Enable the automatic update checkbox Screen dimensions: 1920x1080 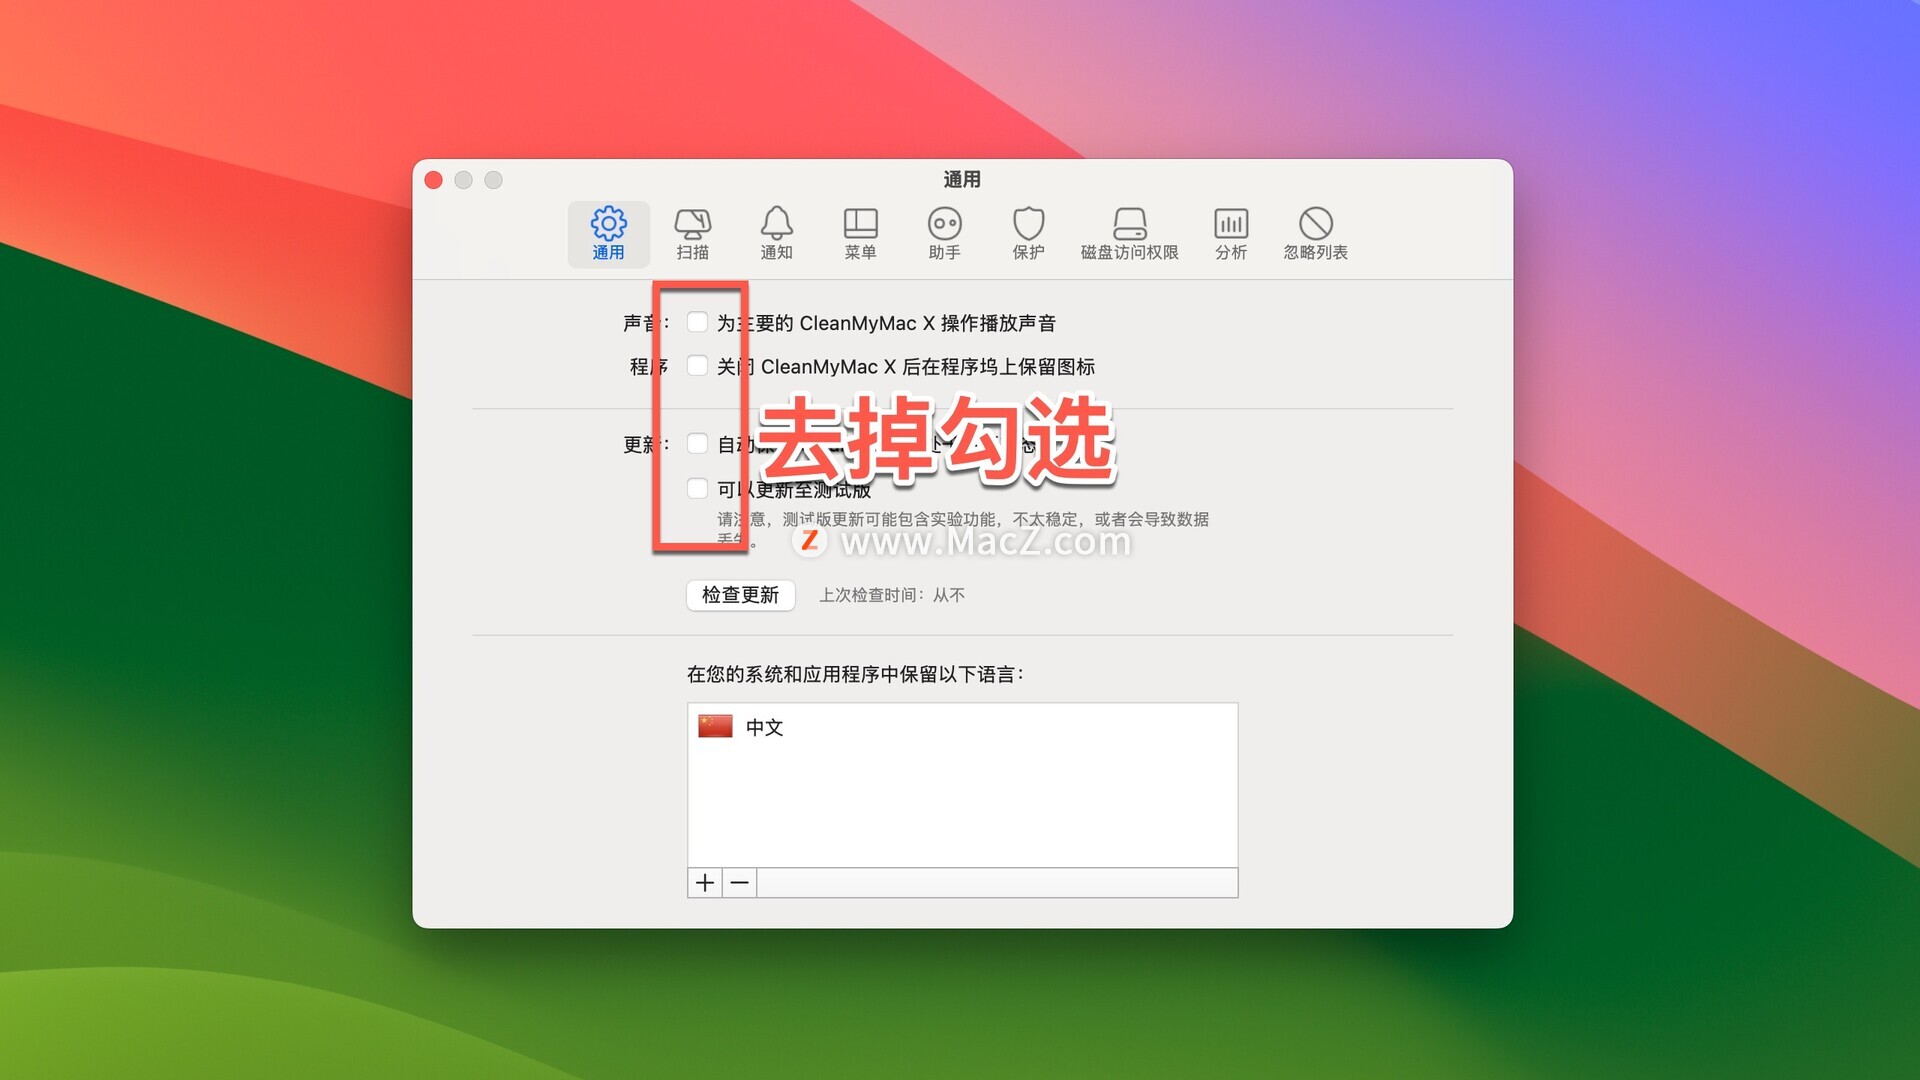pyautogui.click(x=697, y=443)
